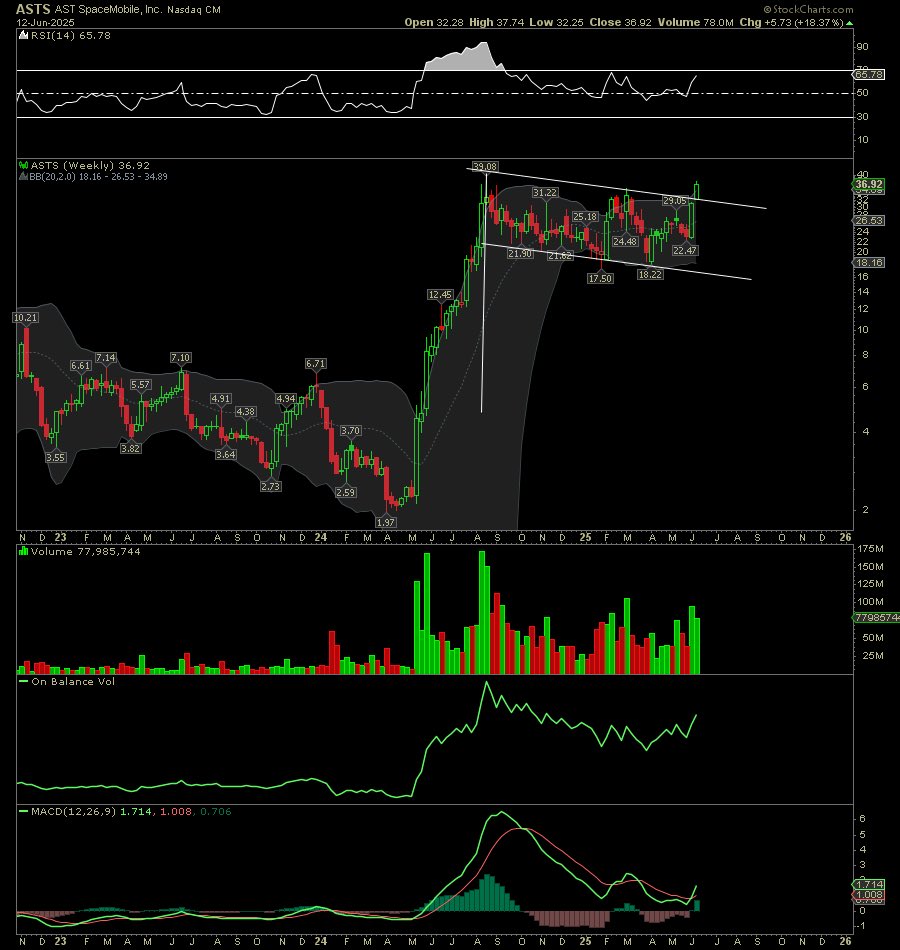900x950 pixels.
Task: Click the Open 32.28 value
Action: pyautogui.click(x=434, y=22)
